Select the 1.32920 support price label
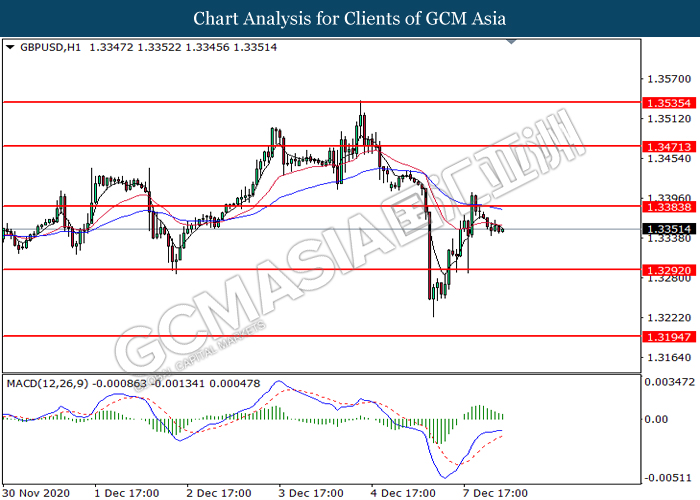Screen dimensions: 700x500 [x=669, y=270]
